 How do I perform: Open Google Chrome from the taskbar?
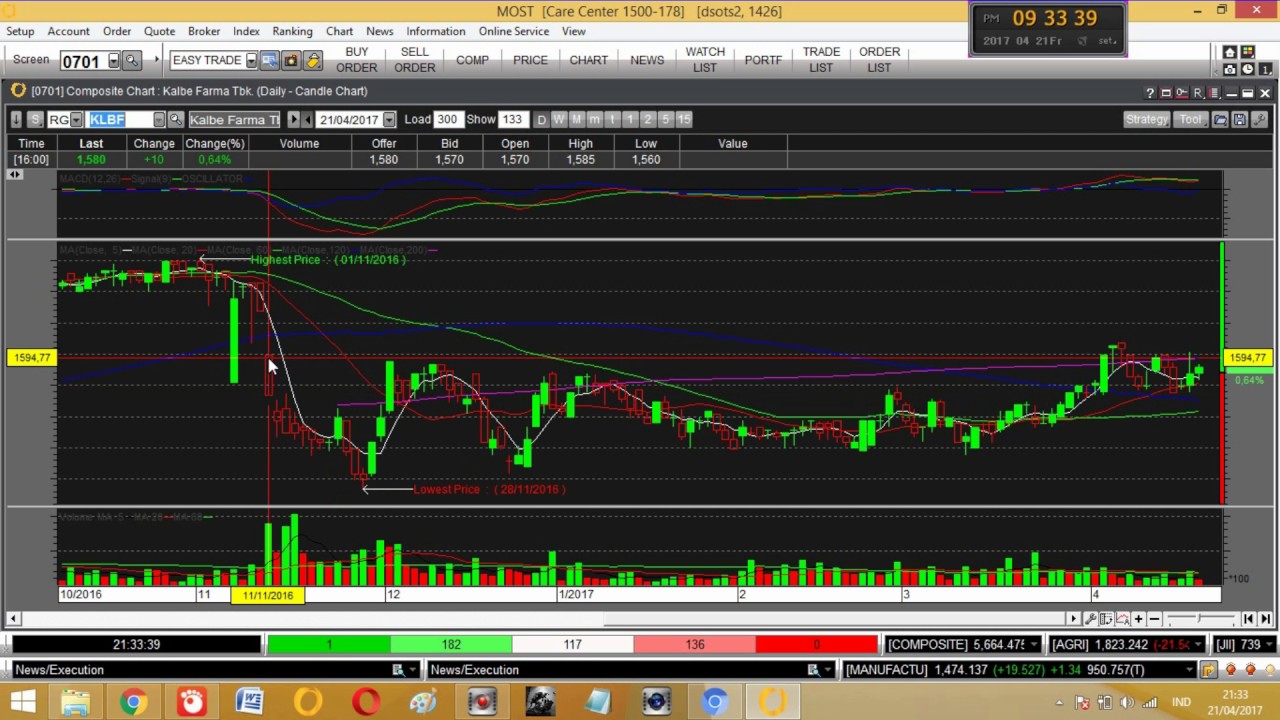pyautogui.click(x=133, y=702)
